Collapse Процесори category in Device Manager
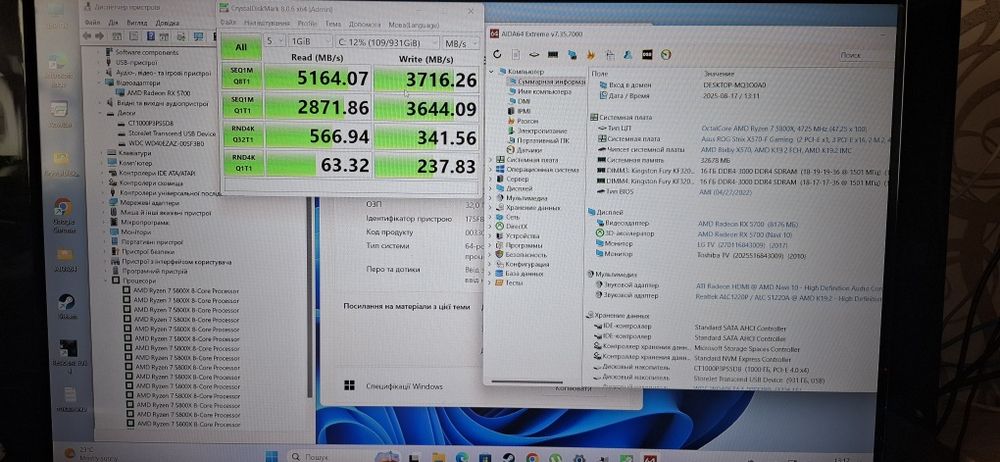Image resolution: width=1000 pixels, height=462 pixels. click(107, 281)
